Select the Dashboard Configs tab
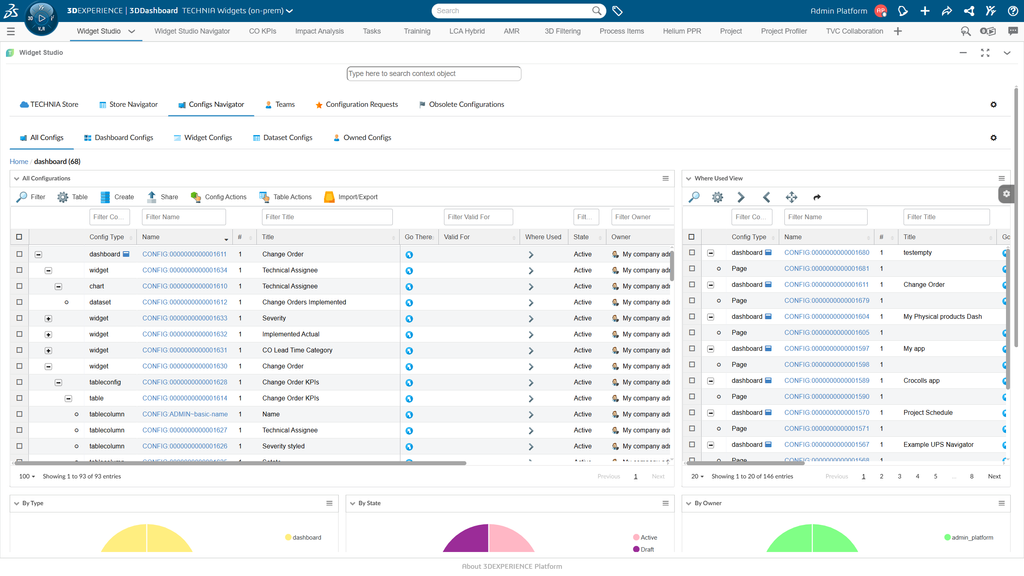 [x=119, y=138]
